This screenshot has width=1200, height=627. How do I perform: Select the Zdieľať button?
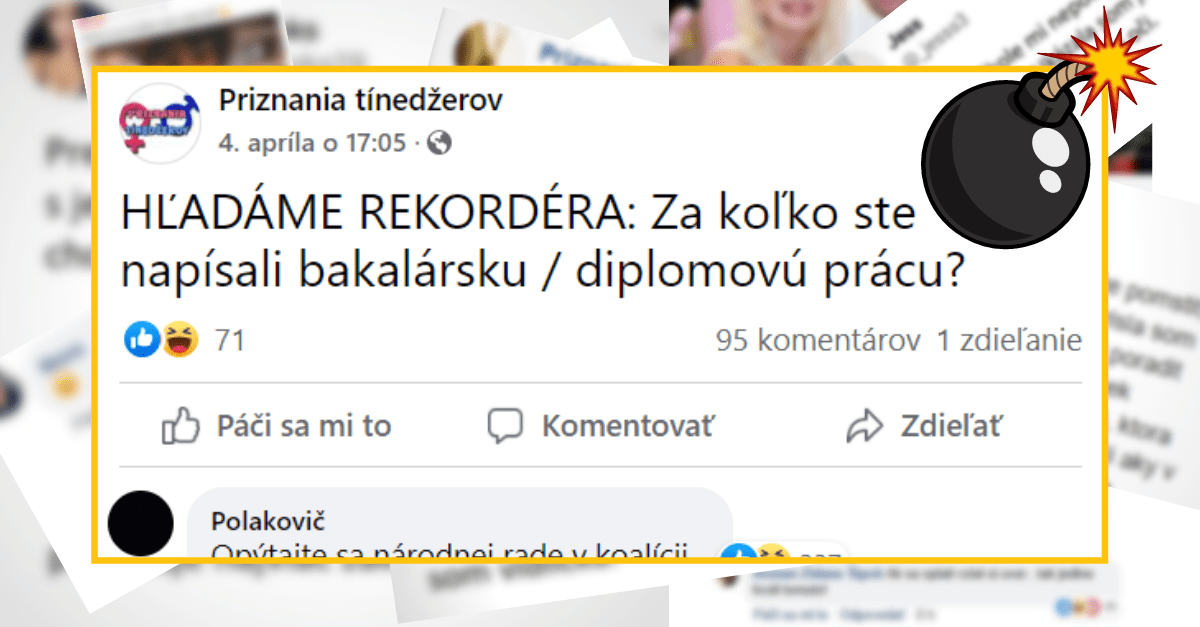[x=923, y=426]
